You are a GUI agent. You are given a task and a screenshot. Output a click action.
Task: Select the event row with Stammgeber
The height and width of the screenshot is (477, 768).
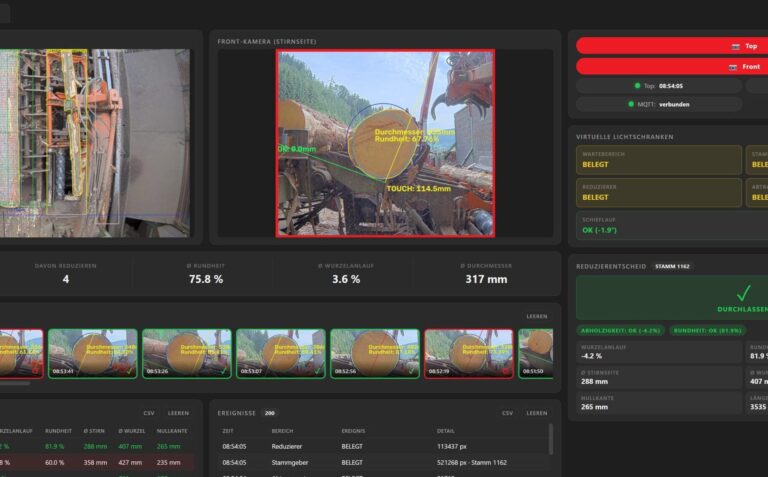click(384, 462)
